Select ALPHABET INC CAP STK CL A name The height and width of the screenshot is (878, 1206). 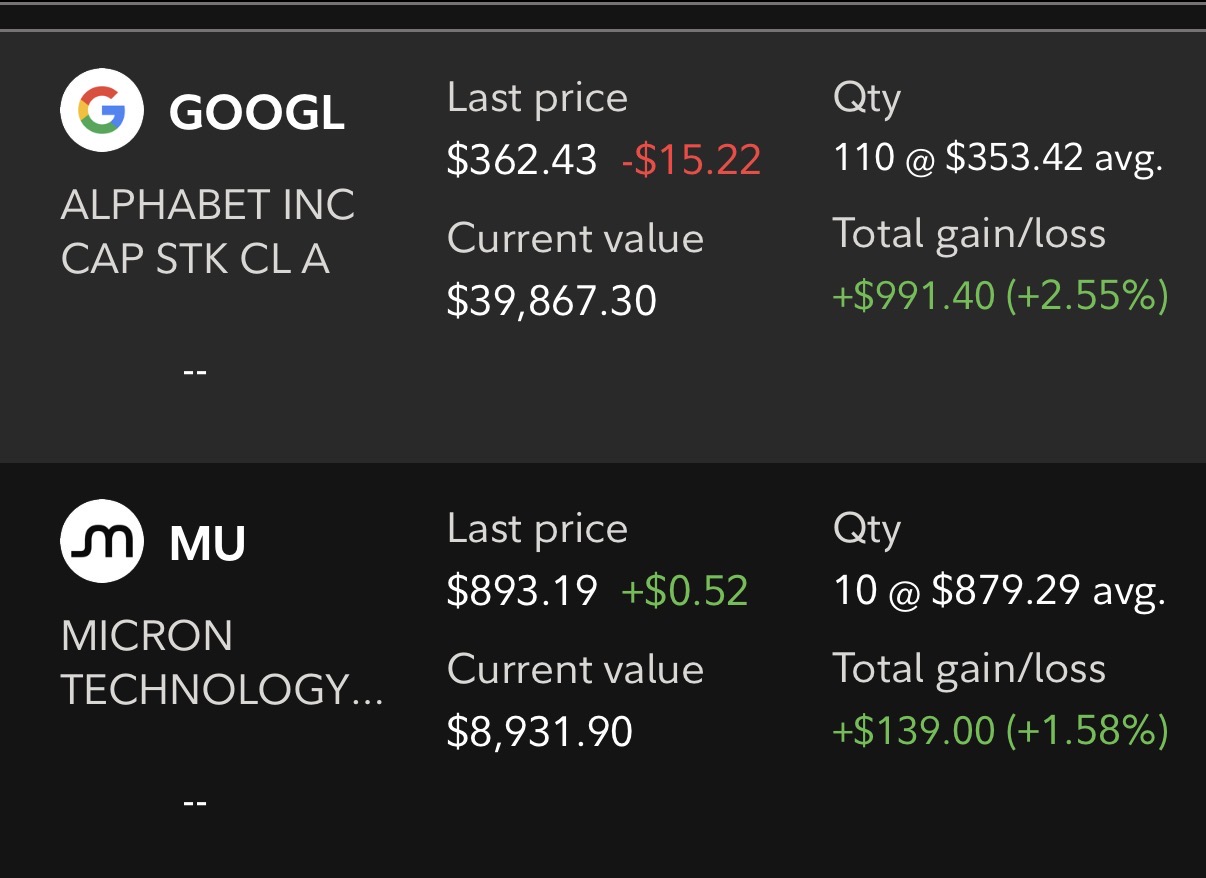[x=208, y=232]
